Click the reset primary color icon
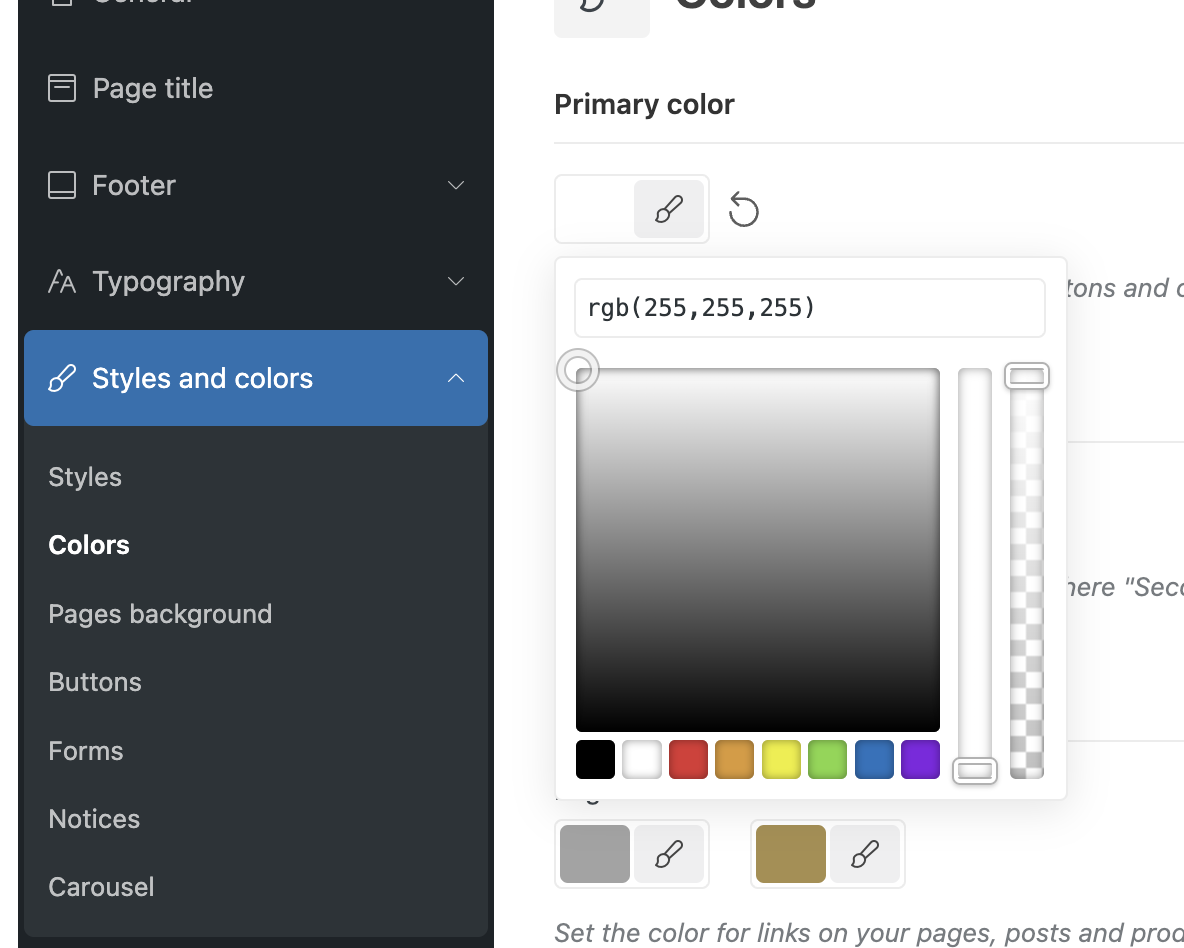The height and width of the screenshot is (948, 1184). point(743,210)
